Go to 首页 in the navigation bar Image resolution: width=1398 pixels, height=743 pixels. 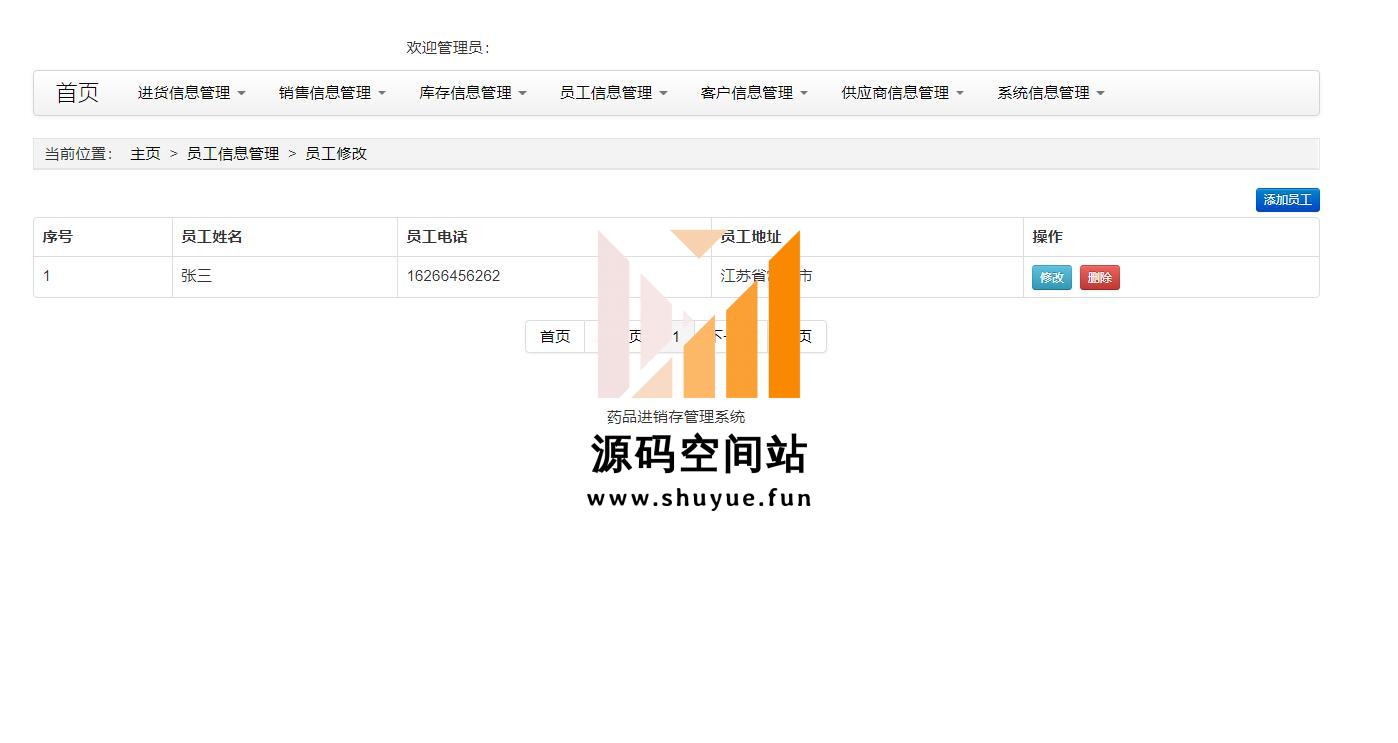tap(77, 93)
